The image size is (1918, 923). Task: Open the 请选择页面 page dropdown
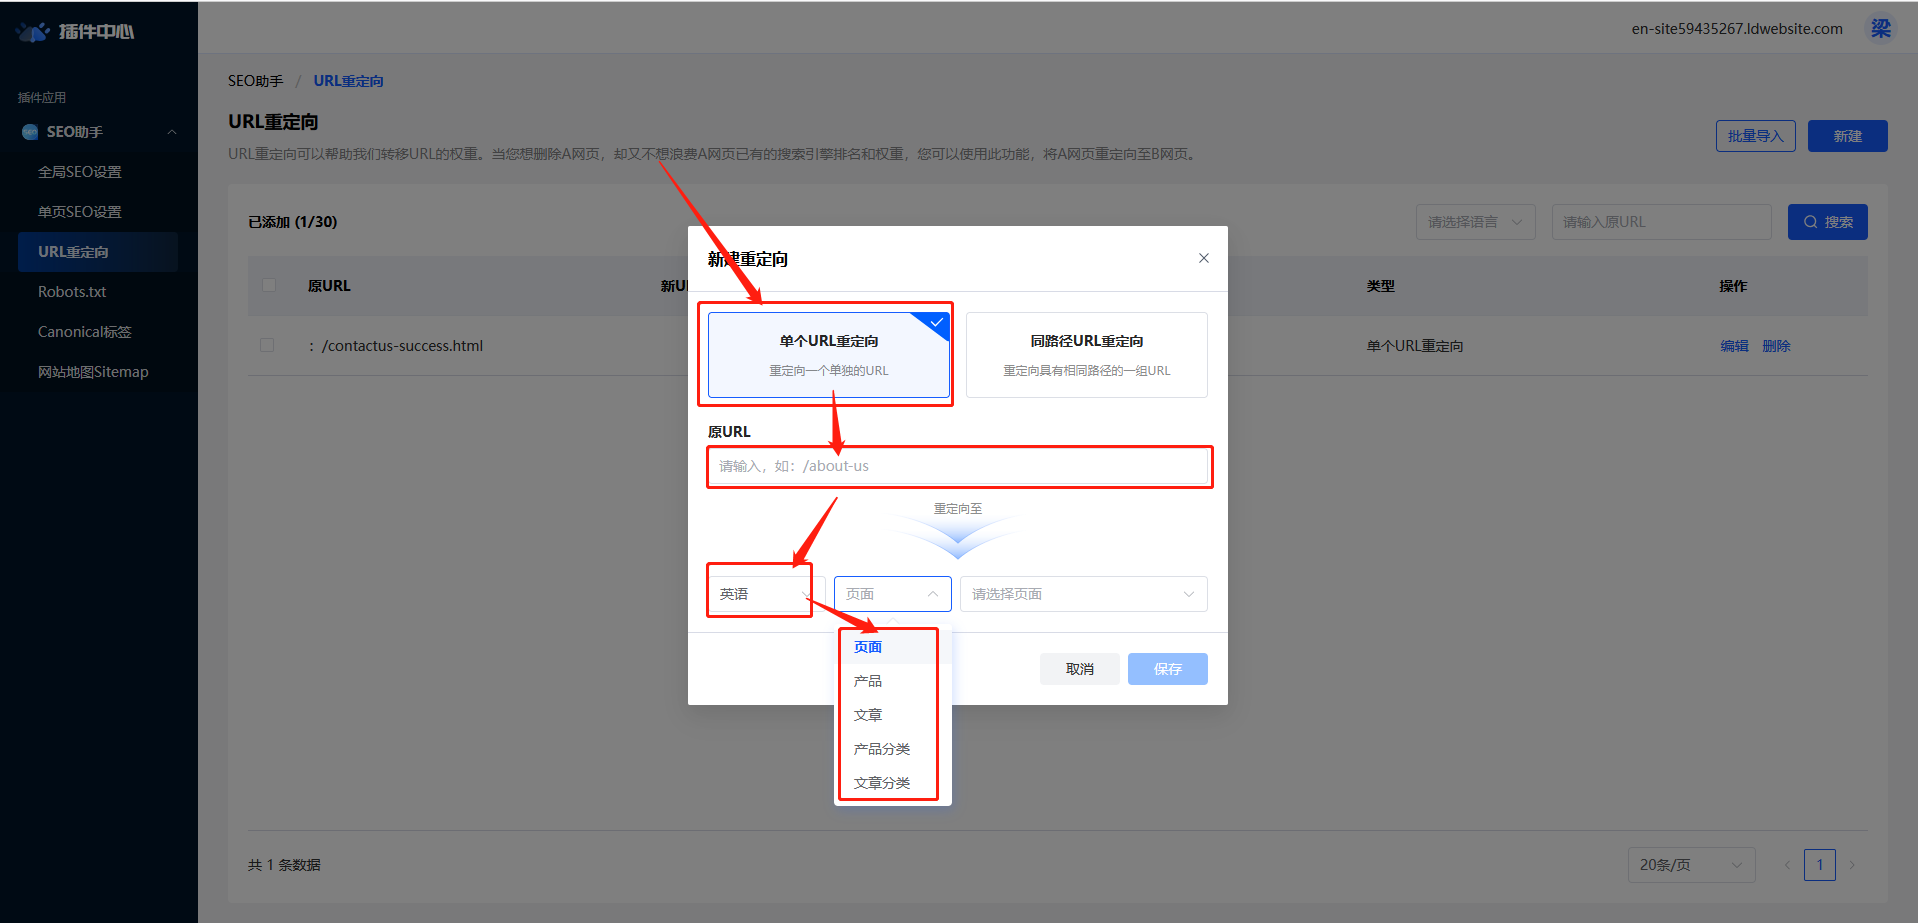pyautogui.click(x=1083, y=594)
